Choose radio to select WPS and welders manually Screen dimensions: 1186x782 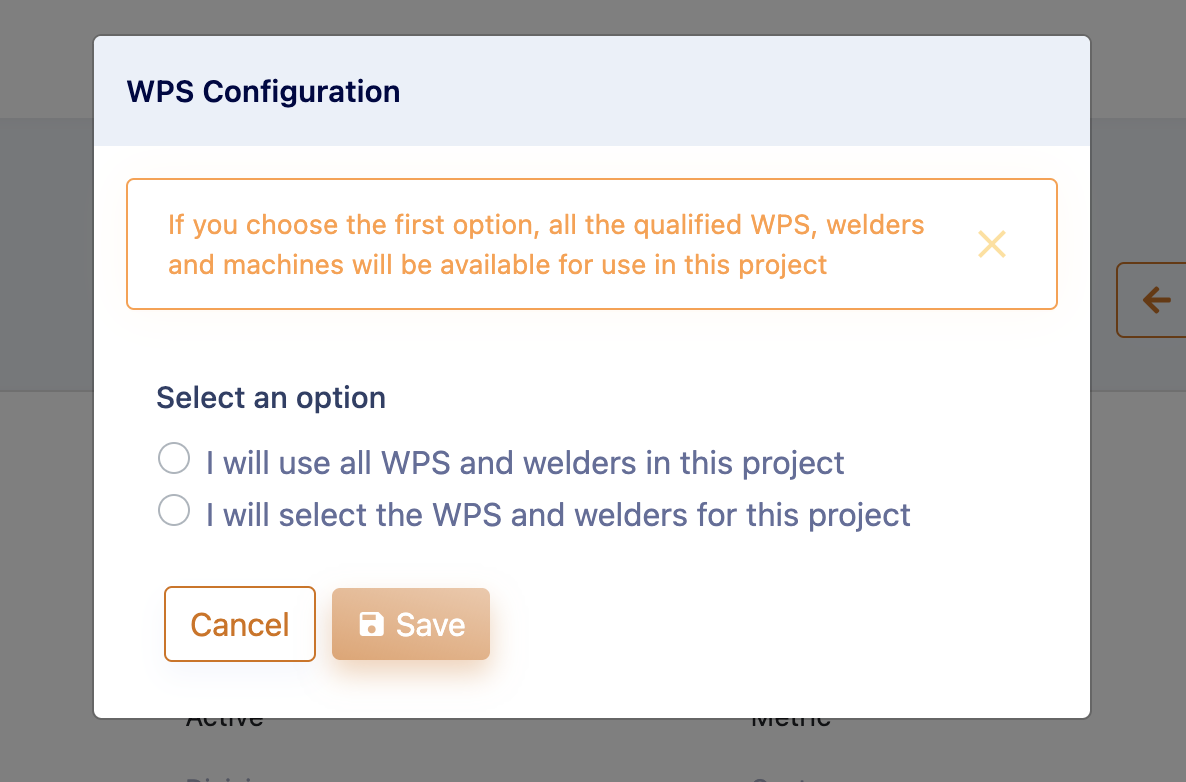[x=174, y=510]
